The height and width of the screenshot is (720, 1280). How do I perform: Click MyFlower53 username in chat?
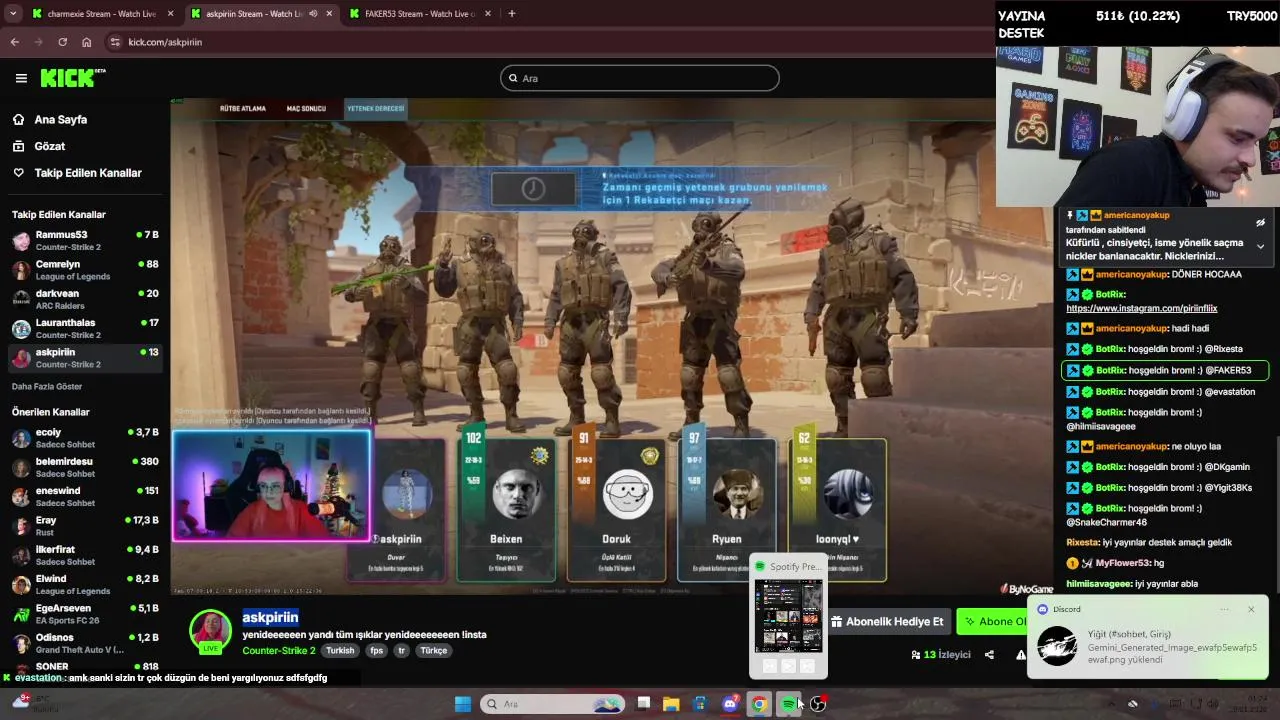coord(1122,563)
